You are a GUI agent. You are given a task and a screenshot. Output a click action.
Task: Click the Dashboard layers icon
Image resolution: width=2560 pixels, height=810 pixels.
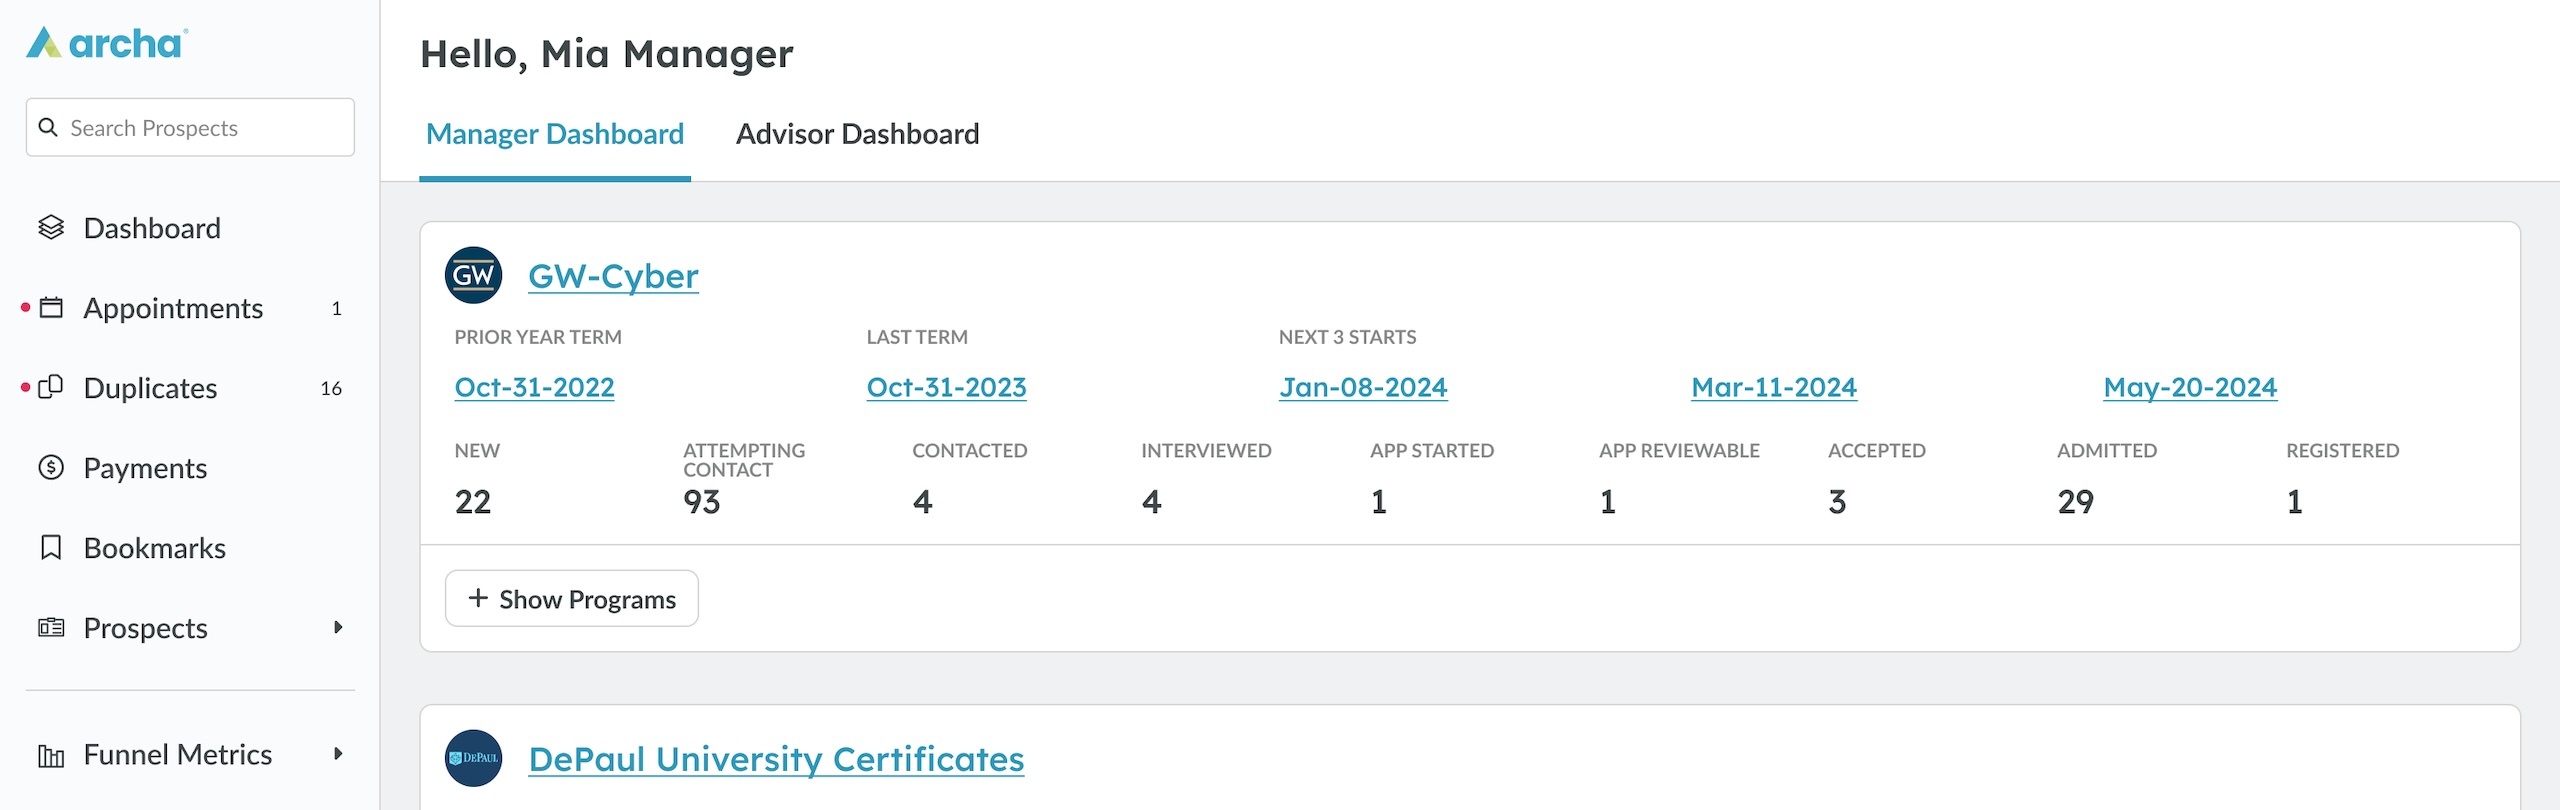coord(51,228)
